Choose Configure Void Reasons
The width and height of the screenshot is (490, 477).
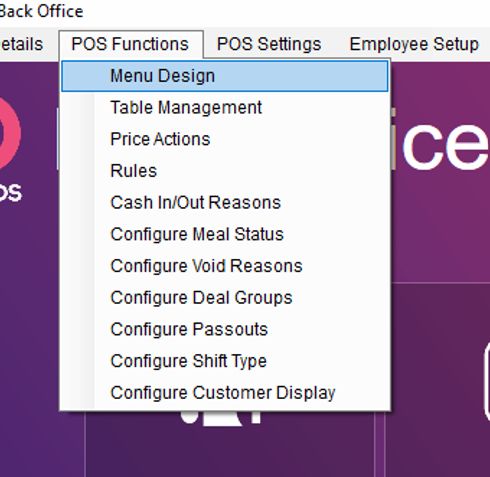225,266
